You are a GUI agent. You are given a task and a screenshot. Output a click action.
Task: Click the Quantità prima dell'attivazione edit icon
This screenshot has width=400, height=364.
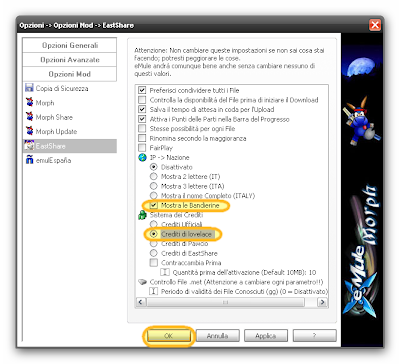click(x=165, y=272)
